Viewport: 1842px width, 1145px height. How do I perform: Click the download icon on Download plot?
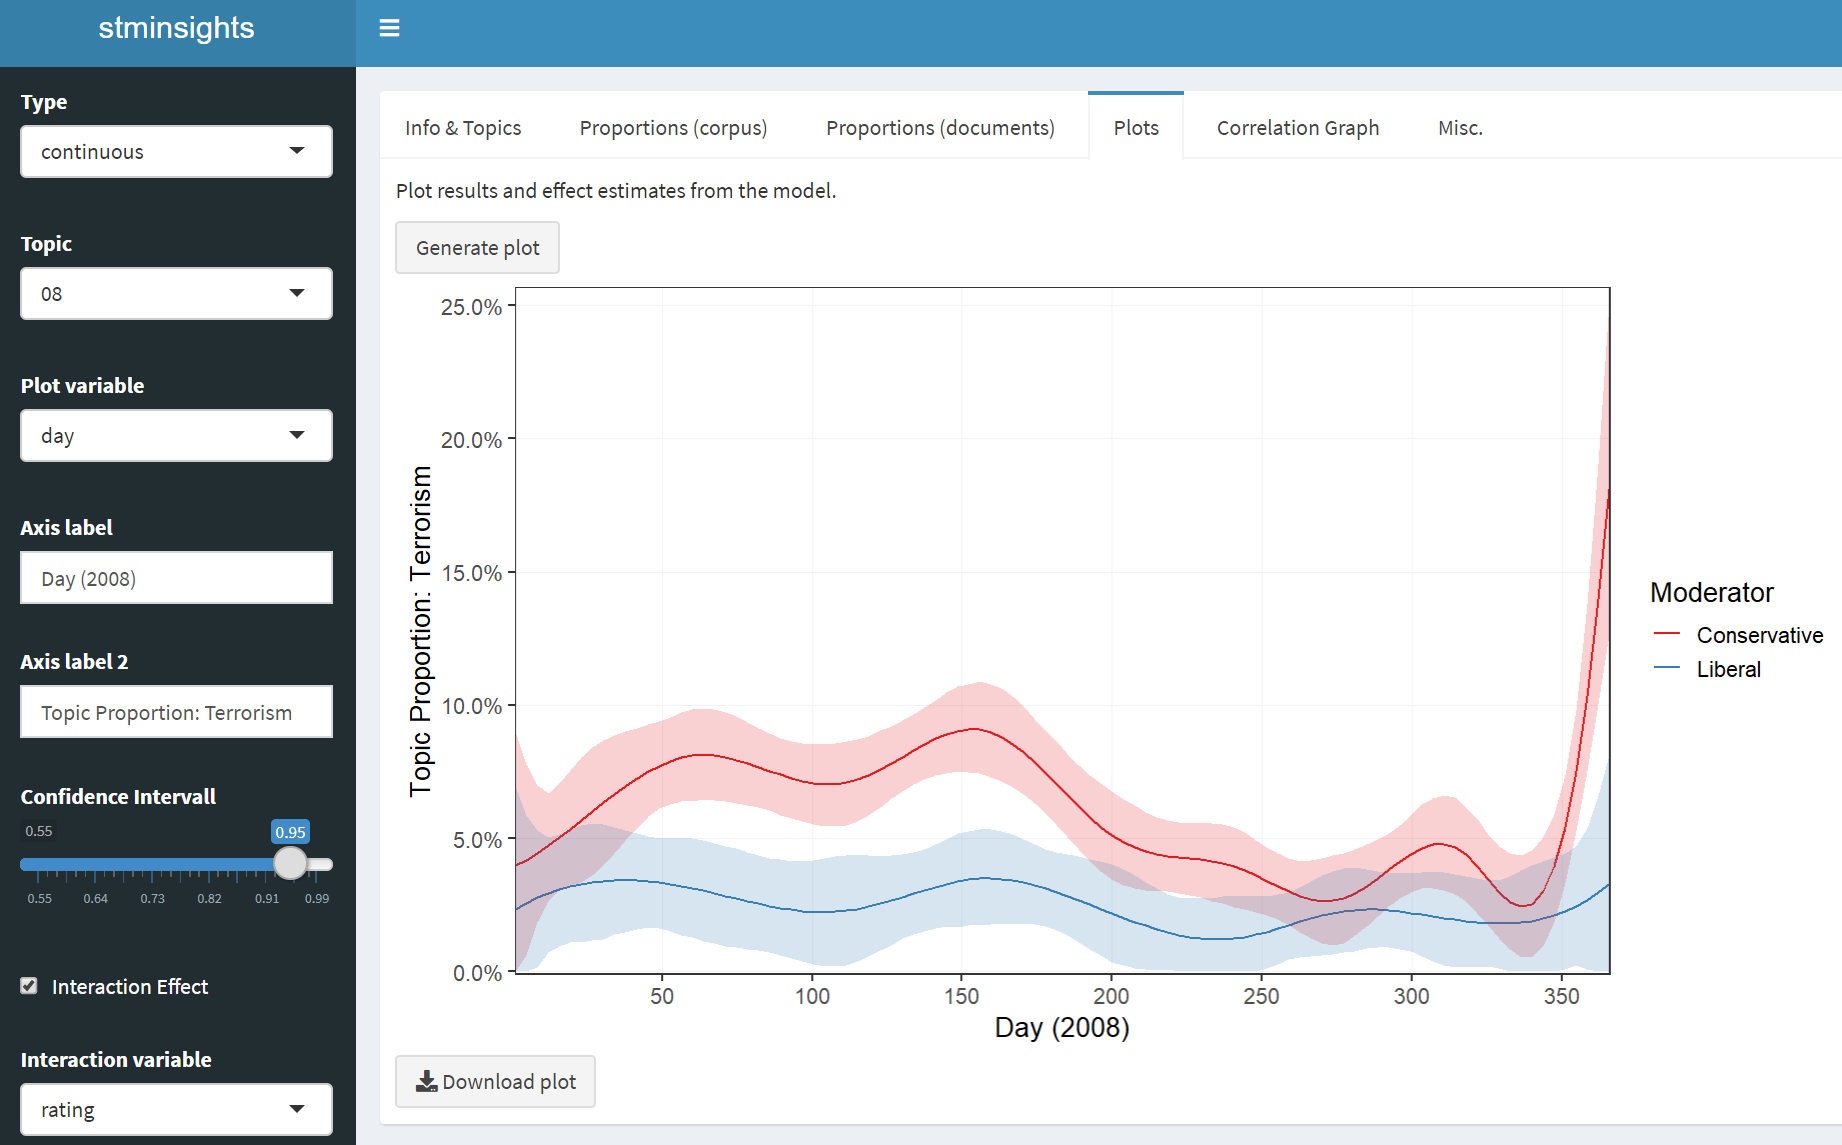pyautogui.click(x=426, y=1081)
